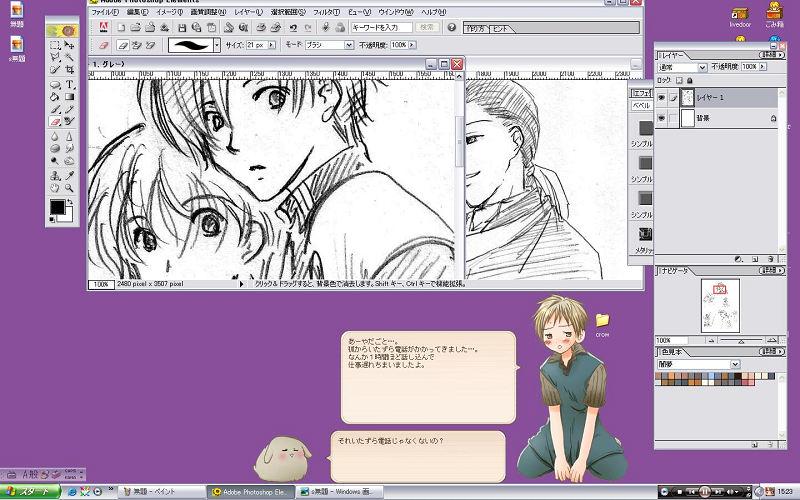Choose the Background Eraser option icon
Image resolution: width=800 pixels, height=500 pixels.
(136, 45)
